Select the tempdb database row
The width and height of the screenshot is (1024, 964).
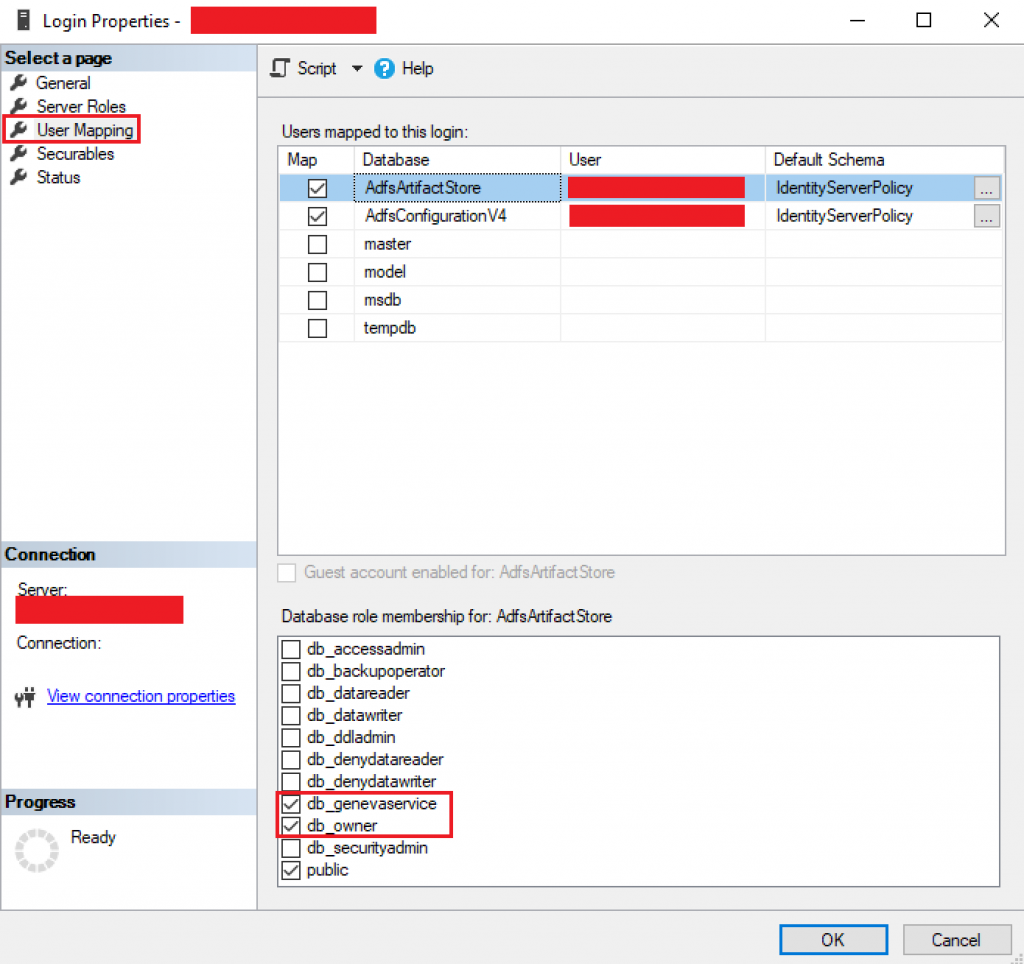click(x=641, y=328)
